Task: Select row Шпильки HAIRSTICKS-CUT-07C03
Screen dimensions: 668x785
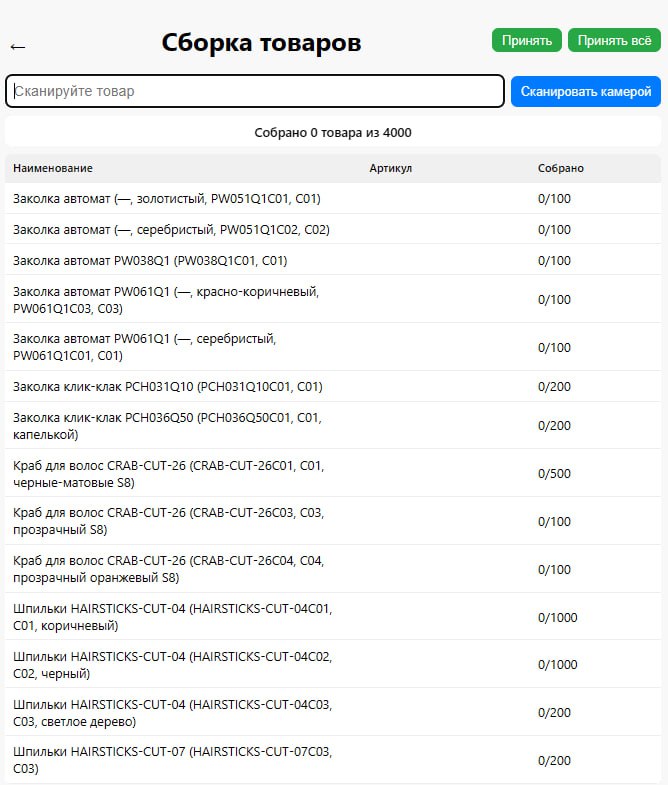Action: pos(333,760)
